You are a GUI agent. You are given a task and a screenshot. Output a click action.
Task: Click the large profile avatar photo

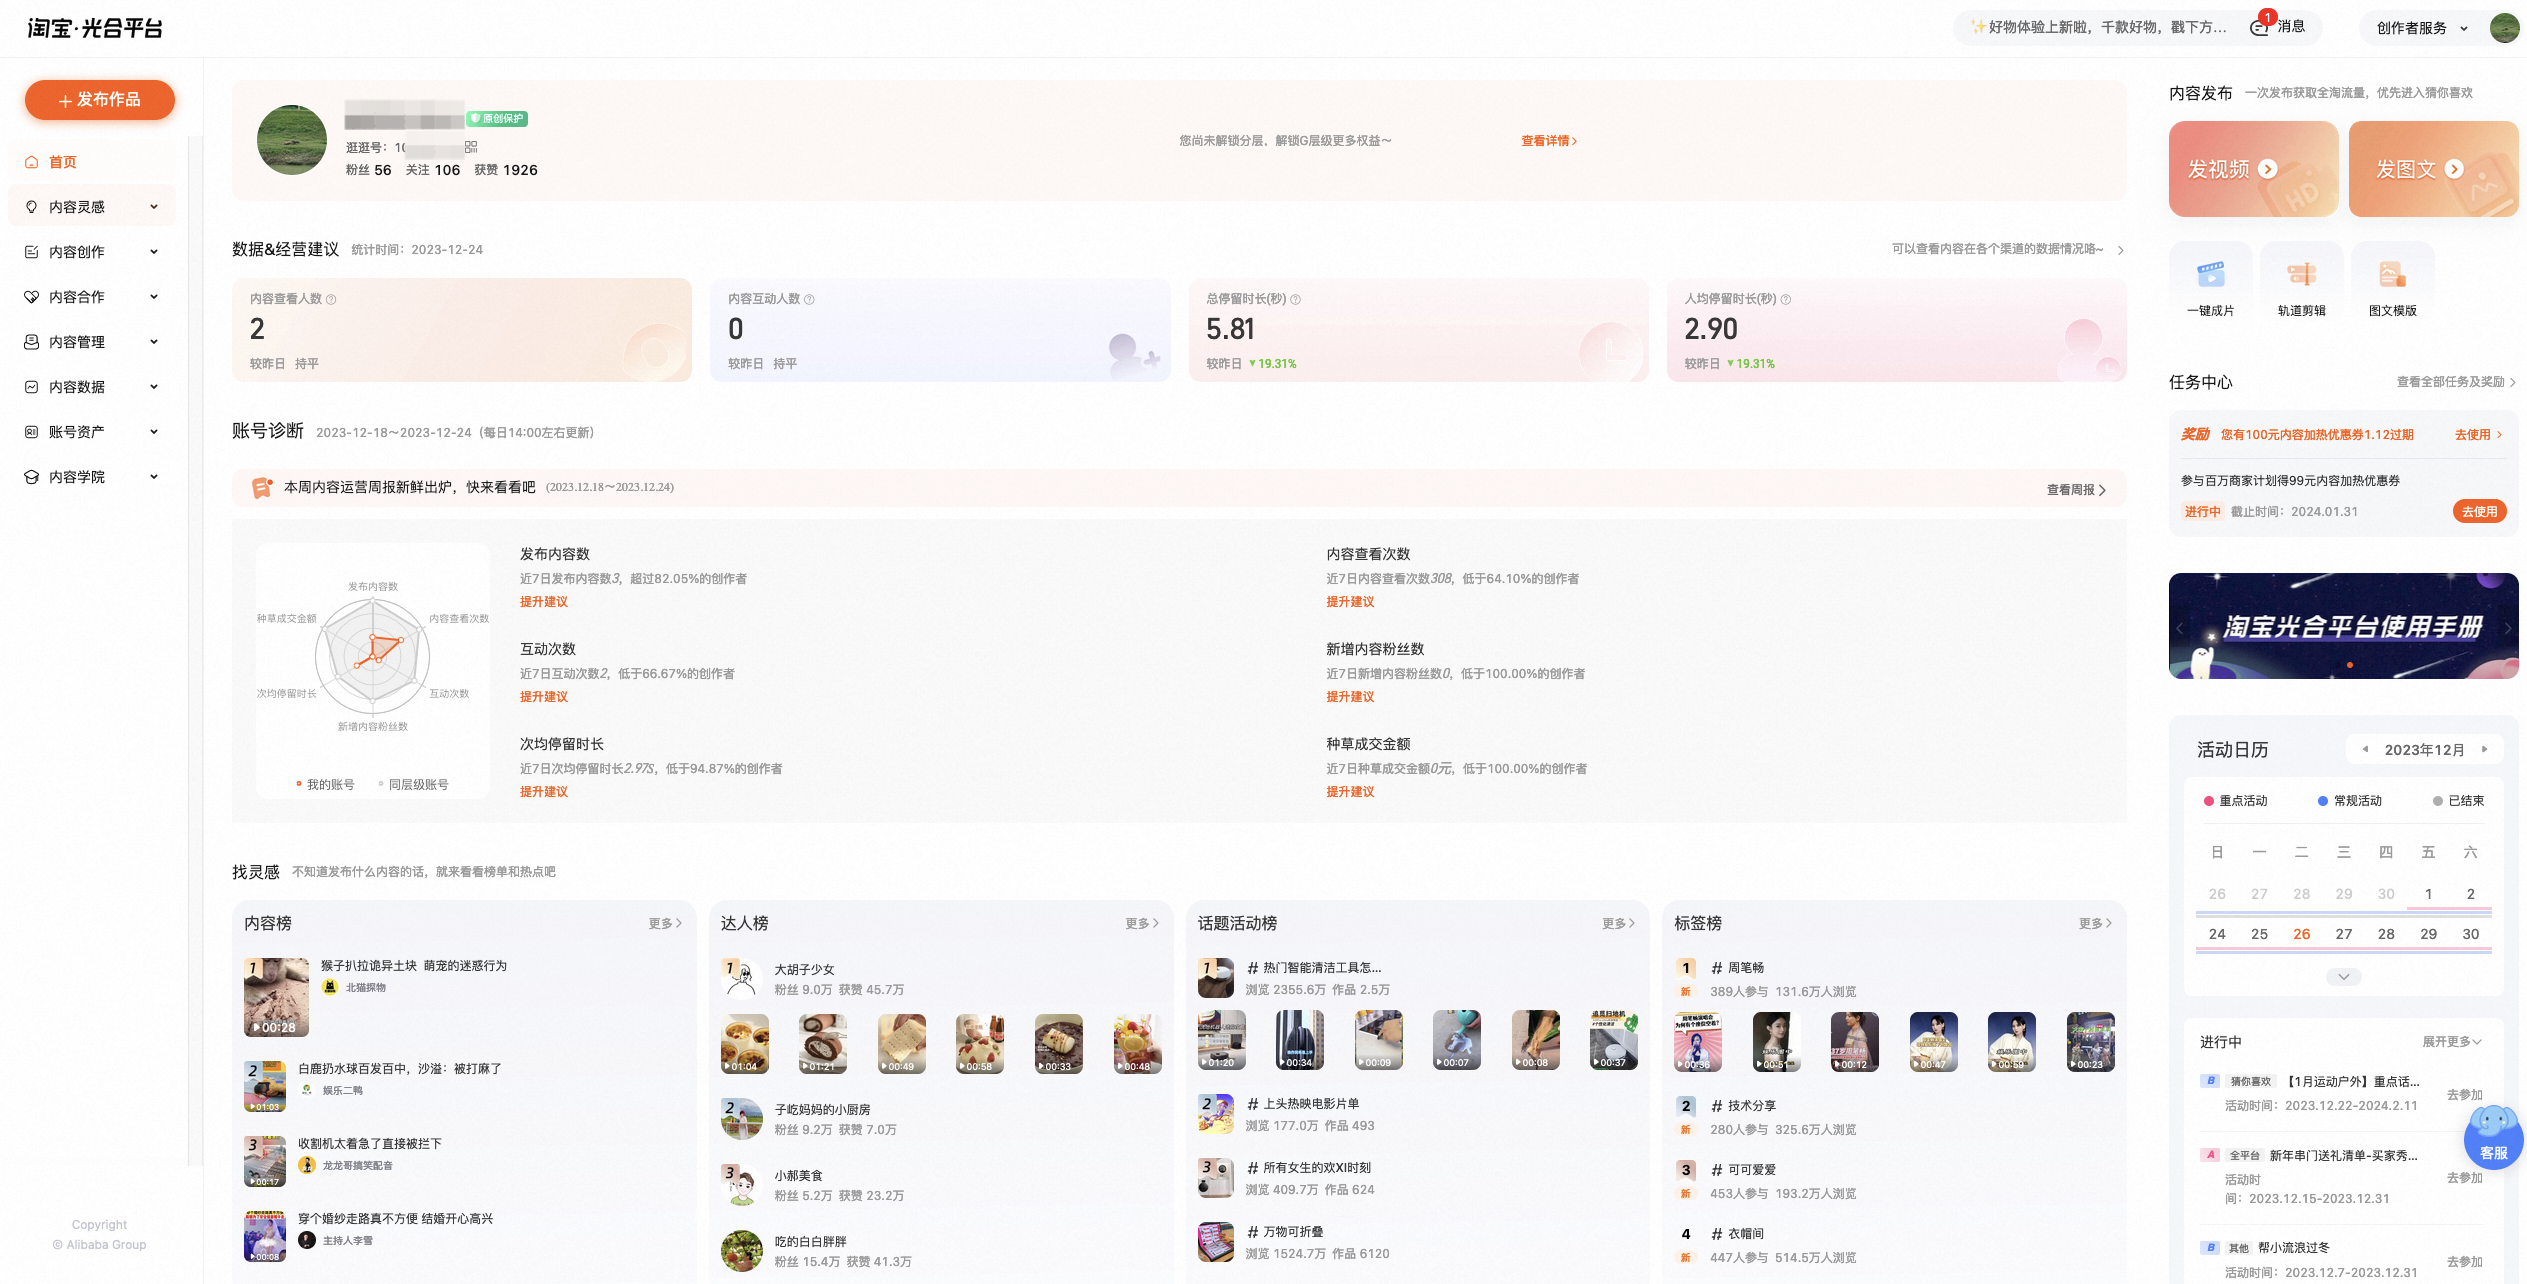(x=291, y=140)
